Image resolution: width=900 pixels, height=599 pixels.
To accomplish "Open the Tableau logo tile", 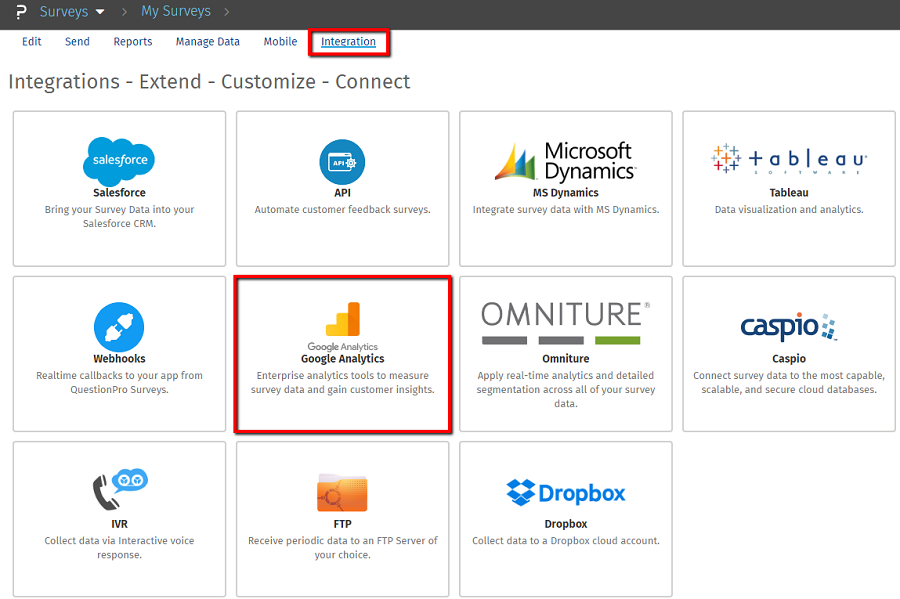I will (x=789, y=160).
